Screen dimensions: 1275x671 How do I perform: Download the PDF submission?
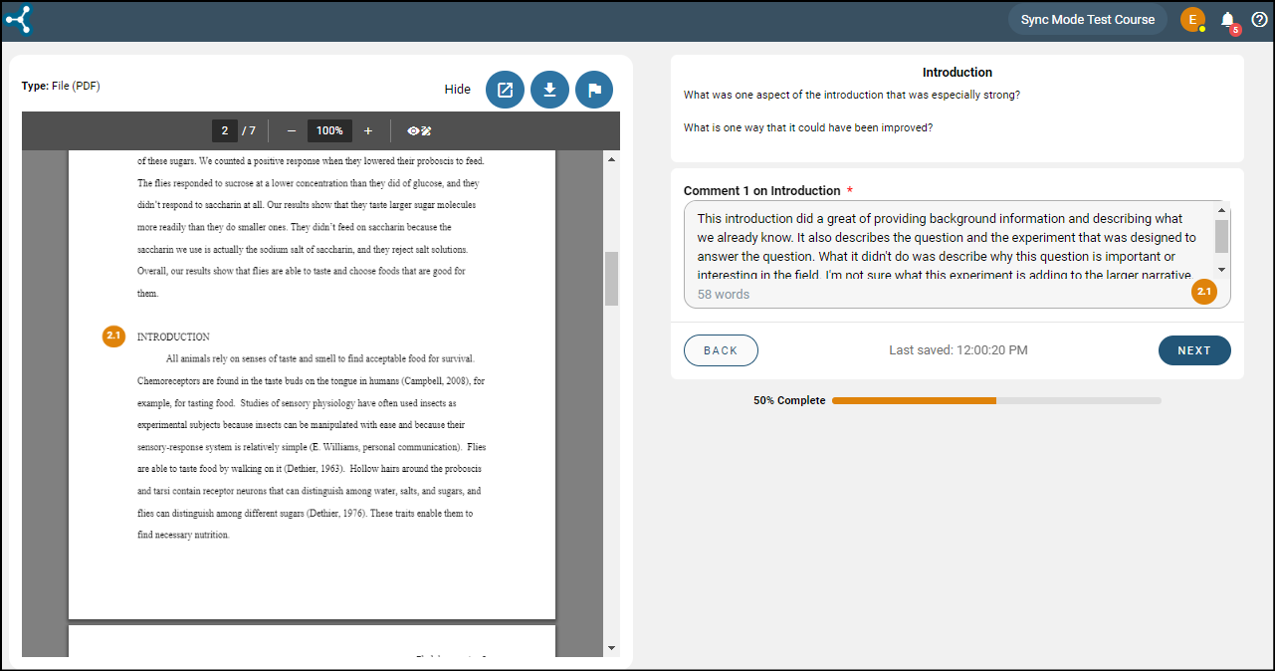click(549, 89)
